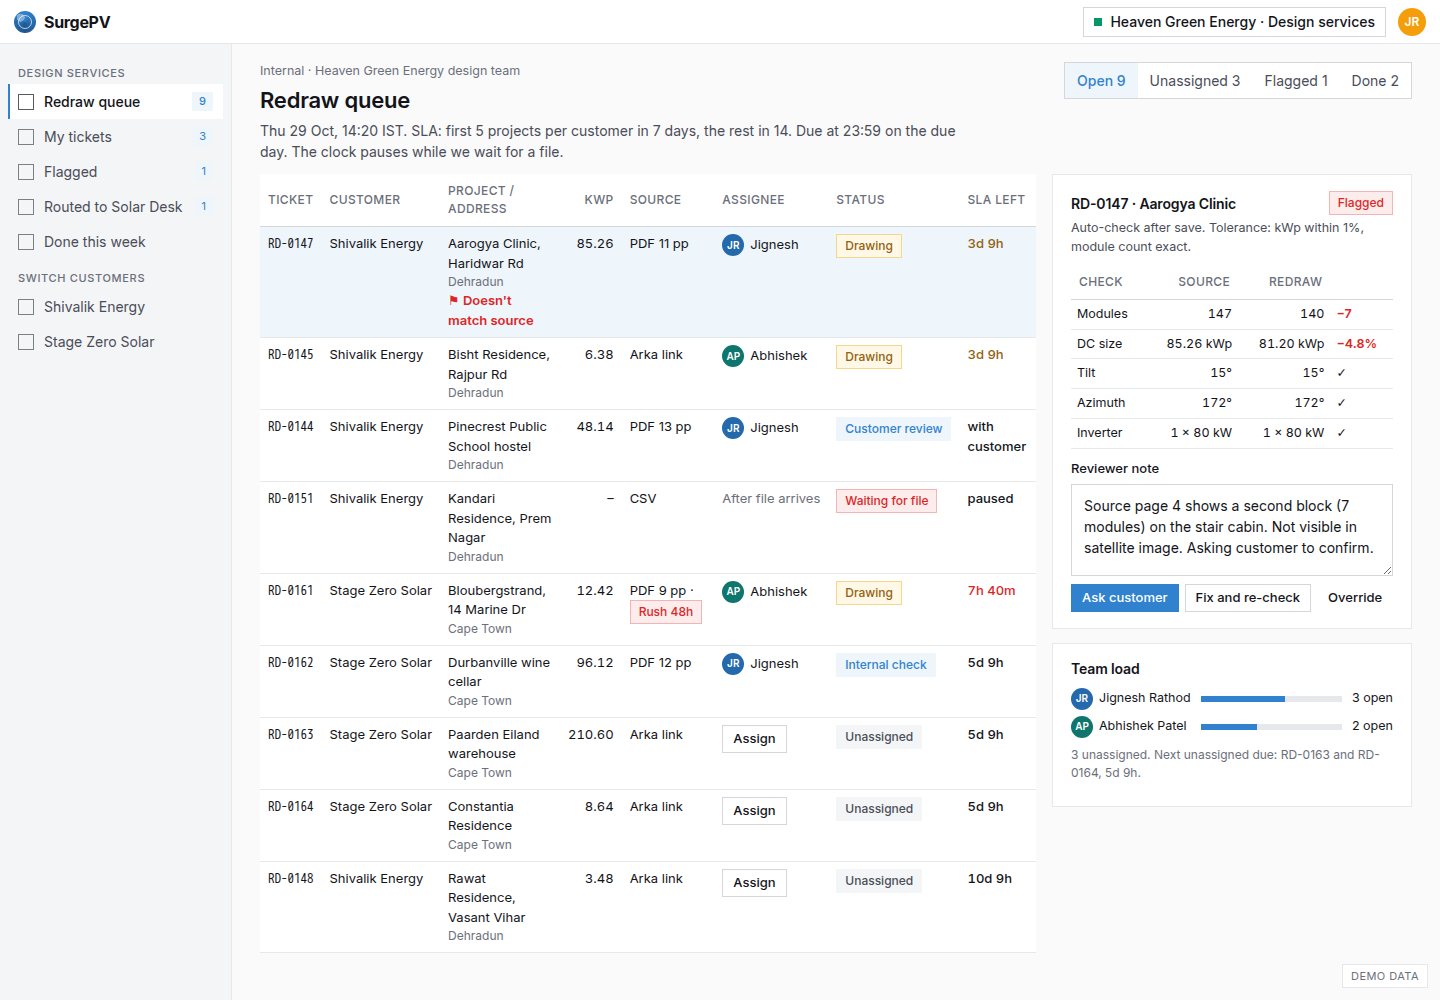Tick the Shivalik Energy customer checkbox

(26, 307)
